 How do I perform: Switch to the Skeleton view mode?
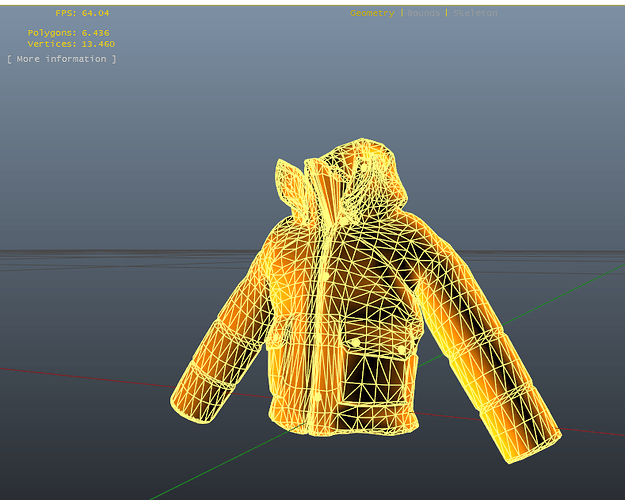point(475,13)
